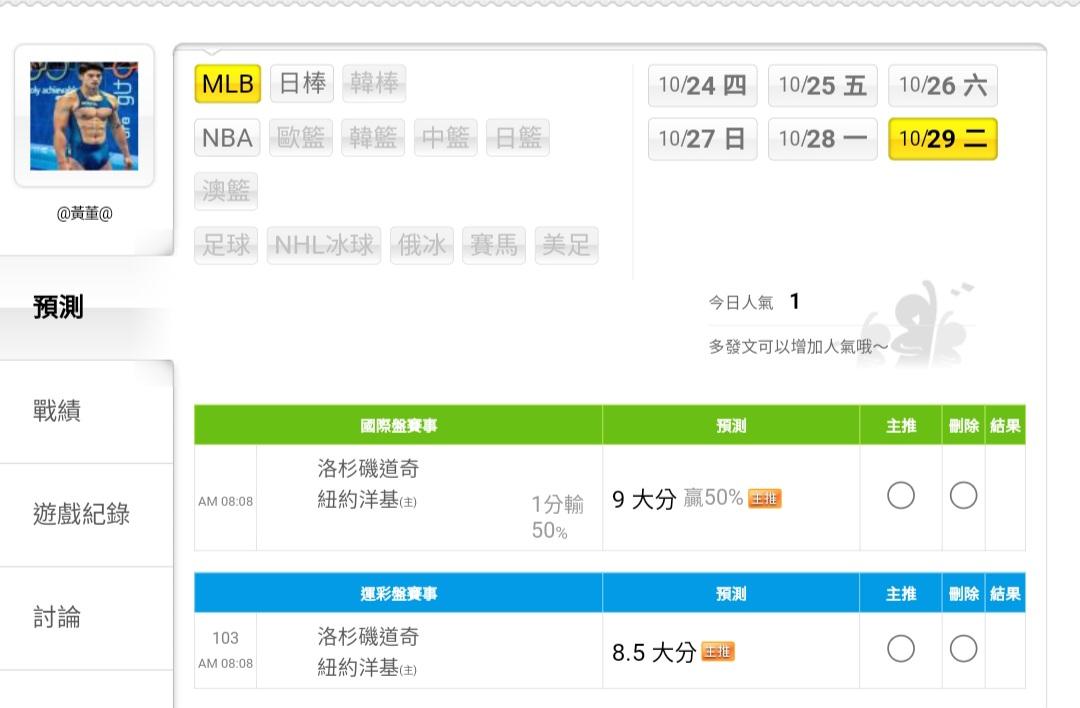Screen dimensions: 1080x708
Task: Click the user profile avatar photo
Action: (84, 116)
